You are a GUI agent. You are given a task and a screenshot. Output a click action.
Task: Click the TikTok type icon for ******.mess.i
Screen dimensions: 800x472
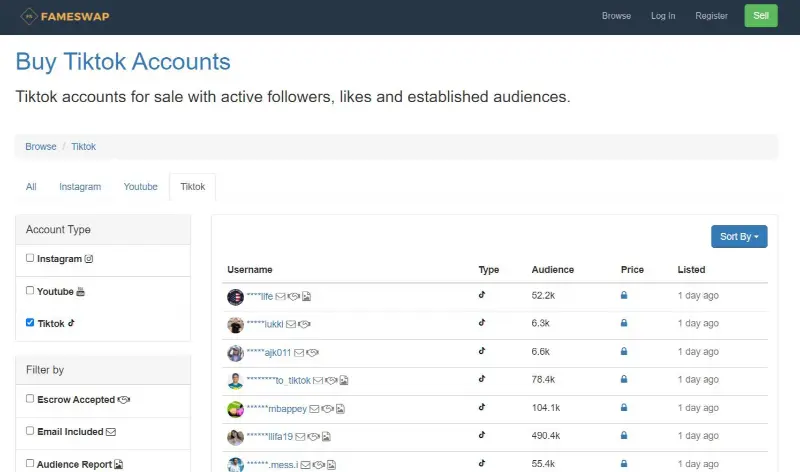(482, 464)
